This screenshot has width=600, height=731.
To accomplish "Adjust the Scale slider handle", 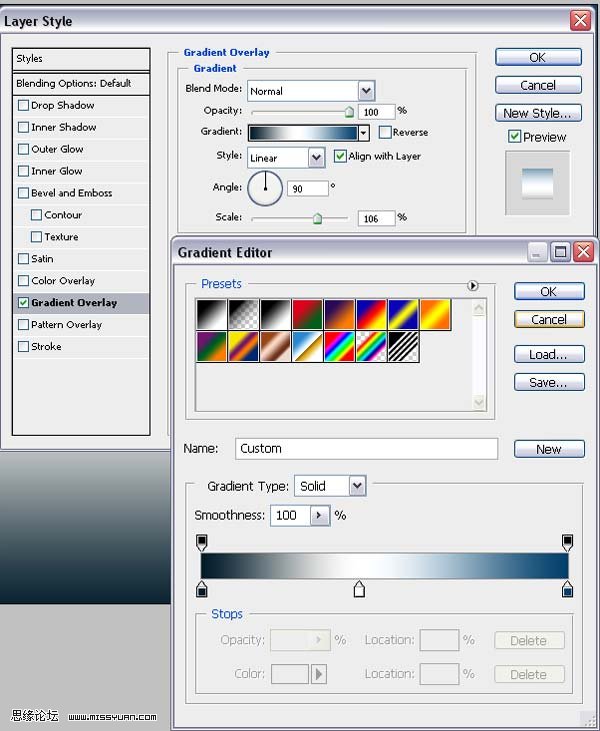I will click(x=317, y=218).
